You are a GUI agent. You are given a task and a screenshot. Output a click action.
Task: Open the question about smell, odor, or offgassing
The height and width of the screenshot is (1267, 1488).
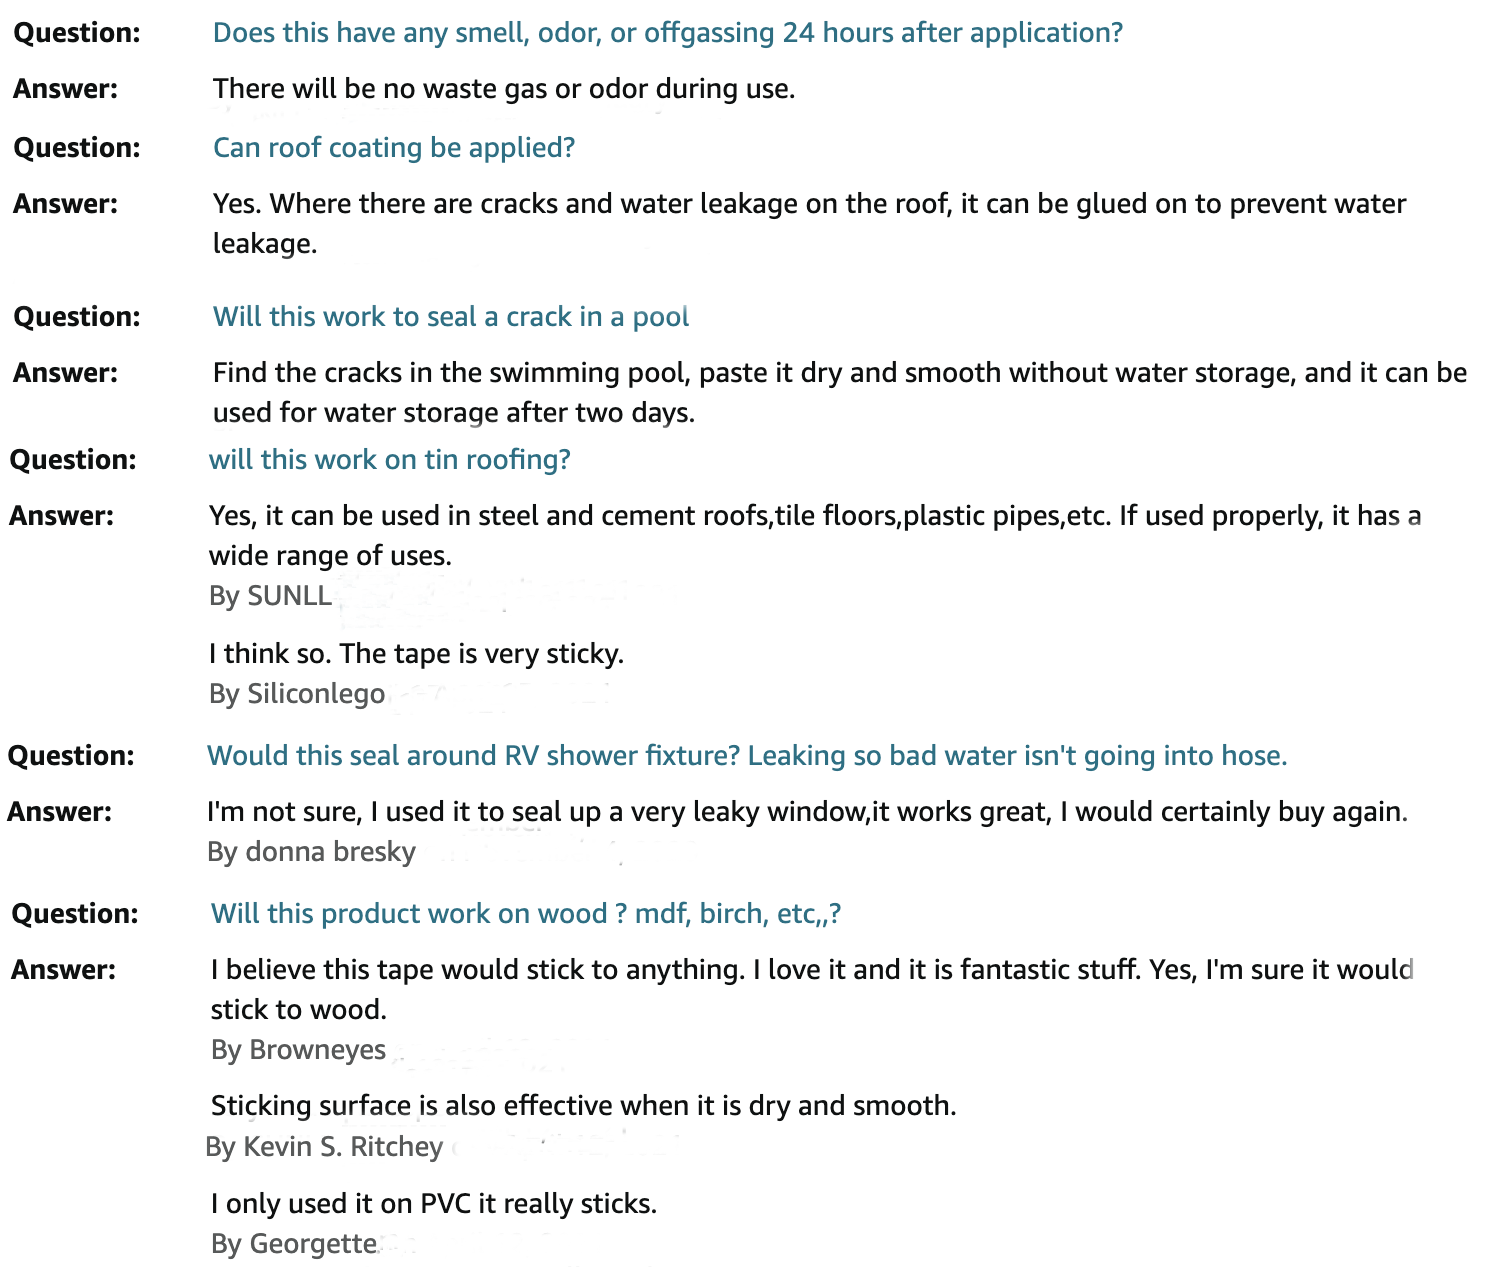[667, 33]
